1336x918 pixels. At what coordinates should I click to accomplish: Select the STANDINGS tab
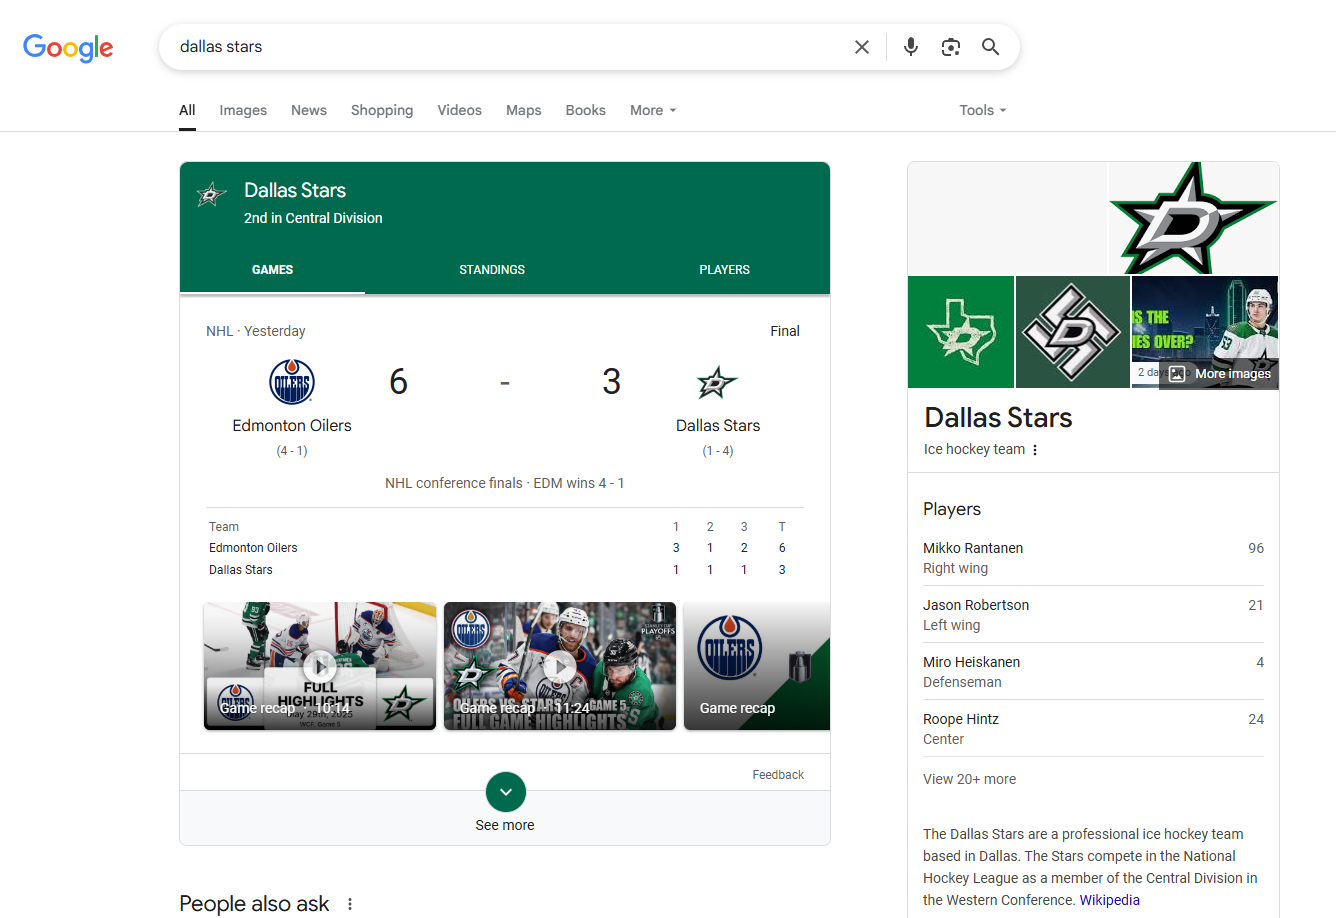[x=492, y=270]
